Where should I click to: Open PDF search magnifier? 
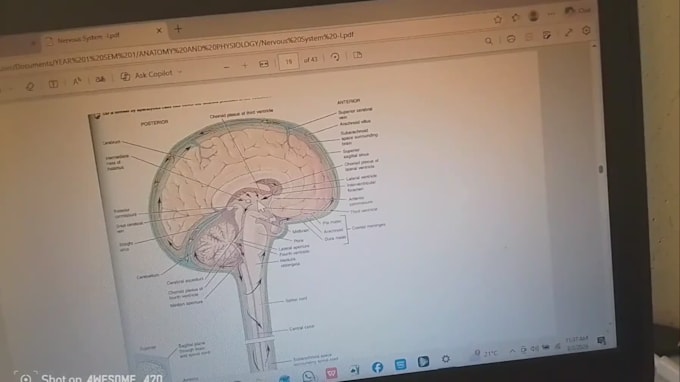point(489,41)
